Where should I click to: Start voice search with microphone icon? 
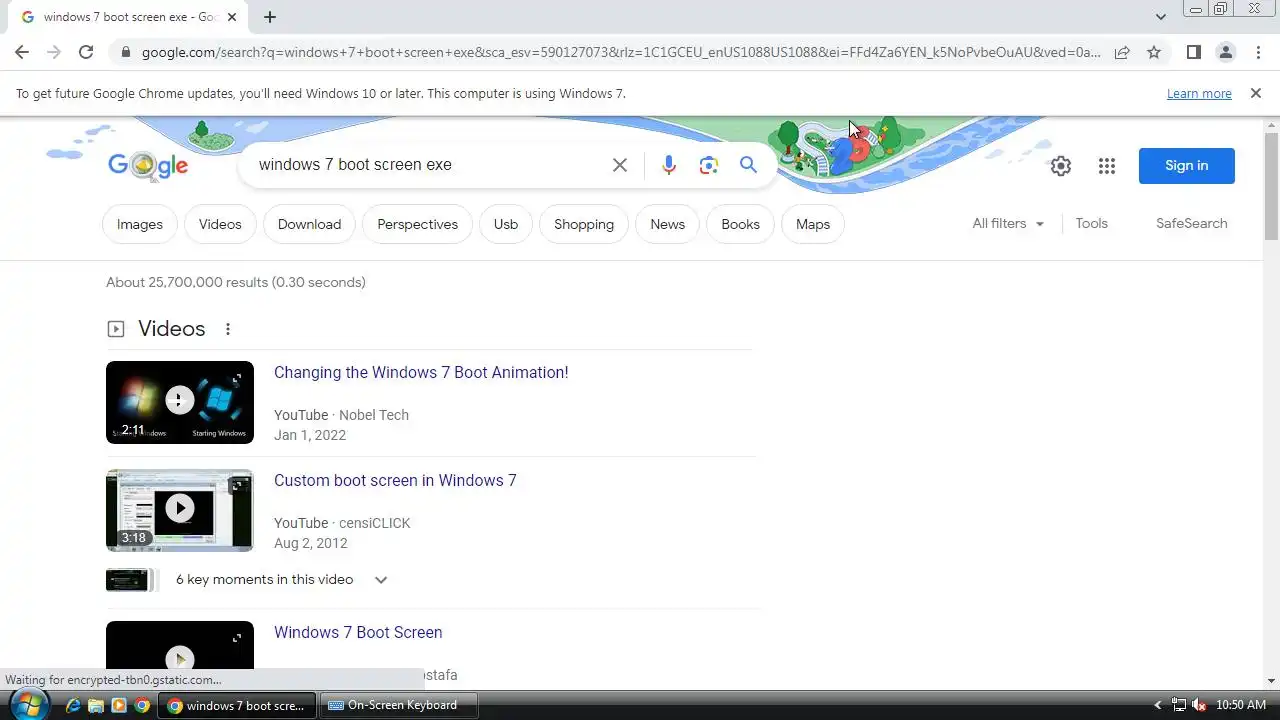click(x=669, y=165)
